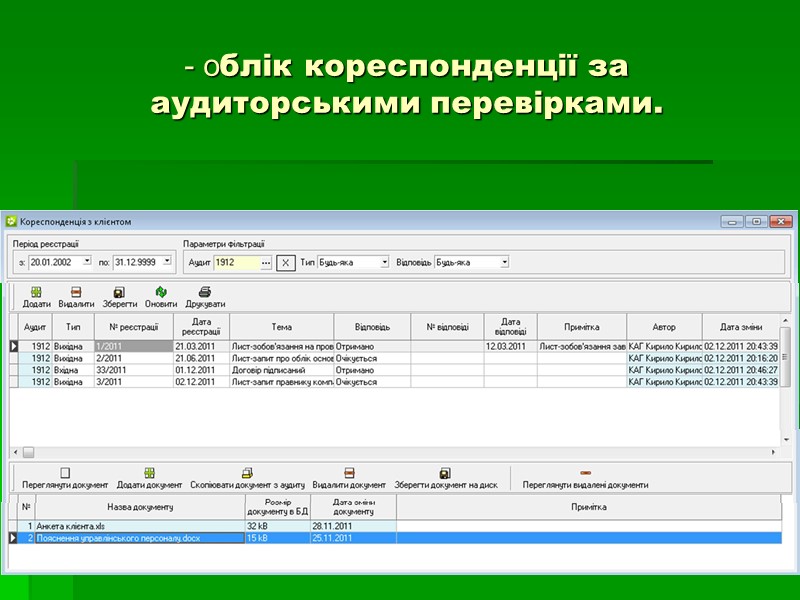This screenshot has height=600, width=800.
Task: Open the start date dropdown 20.01.2002
Action: coord(87,261)
